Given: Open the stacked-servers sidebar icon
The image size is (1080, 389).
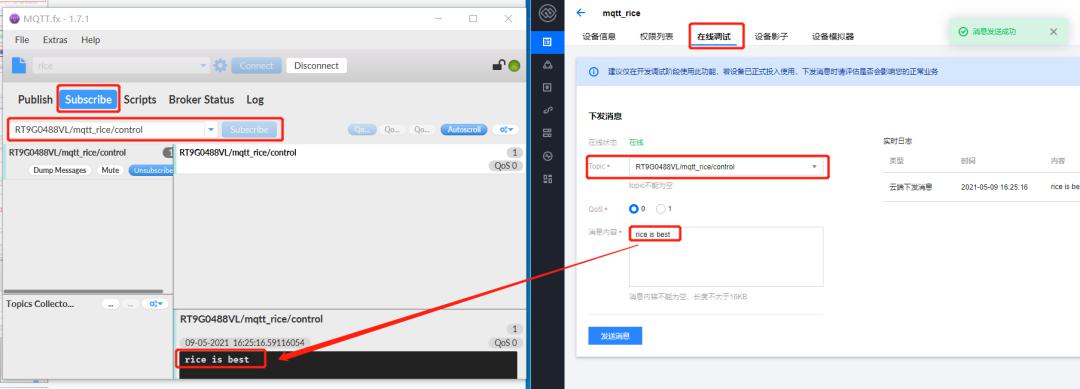Looking at the screenshot, I should point(548,133).
